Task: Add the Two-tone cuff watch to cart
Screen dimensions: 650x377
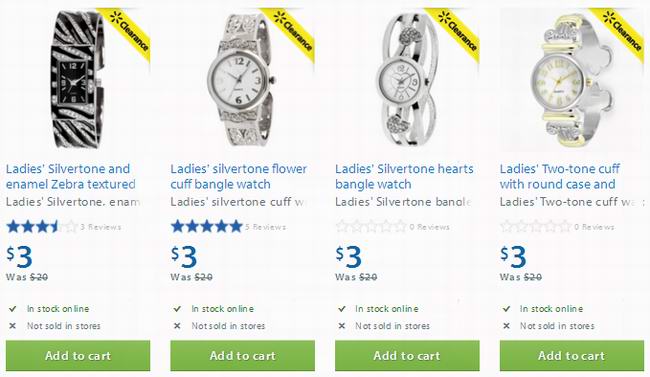Action: (x=572, y=356)
